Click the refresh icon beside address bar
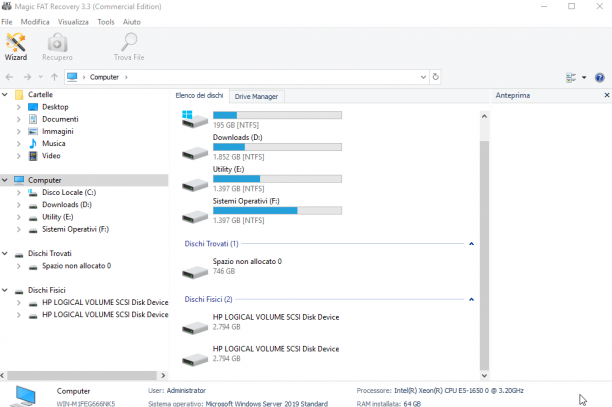612x407 pixels. pos(436,77)
